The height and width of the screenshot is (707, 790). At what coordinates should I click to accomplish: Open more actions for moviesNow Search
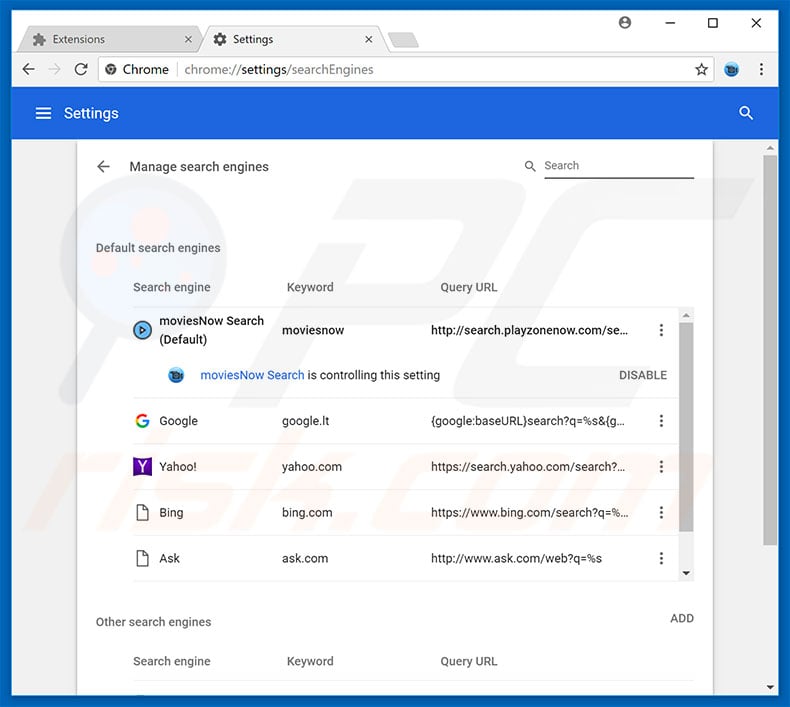point(661,330)
